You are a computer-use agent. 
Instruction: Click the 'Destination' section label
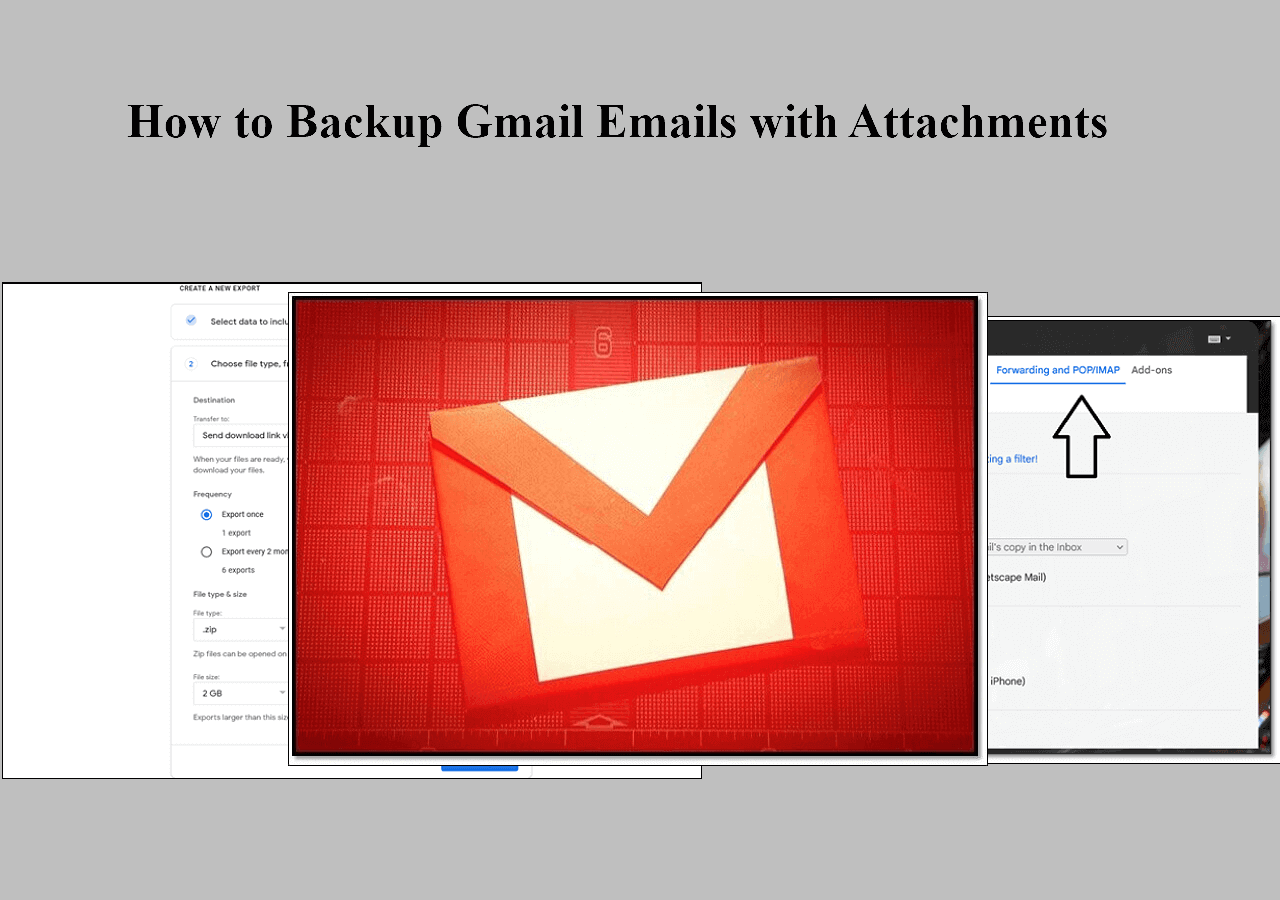(214, 400)
